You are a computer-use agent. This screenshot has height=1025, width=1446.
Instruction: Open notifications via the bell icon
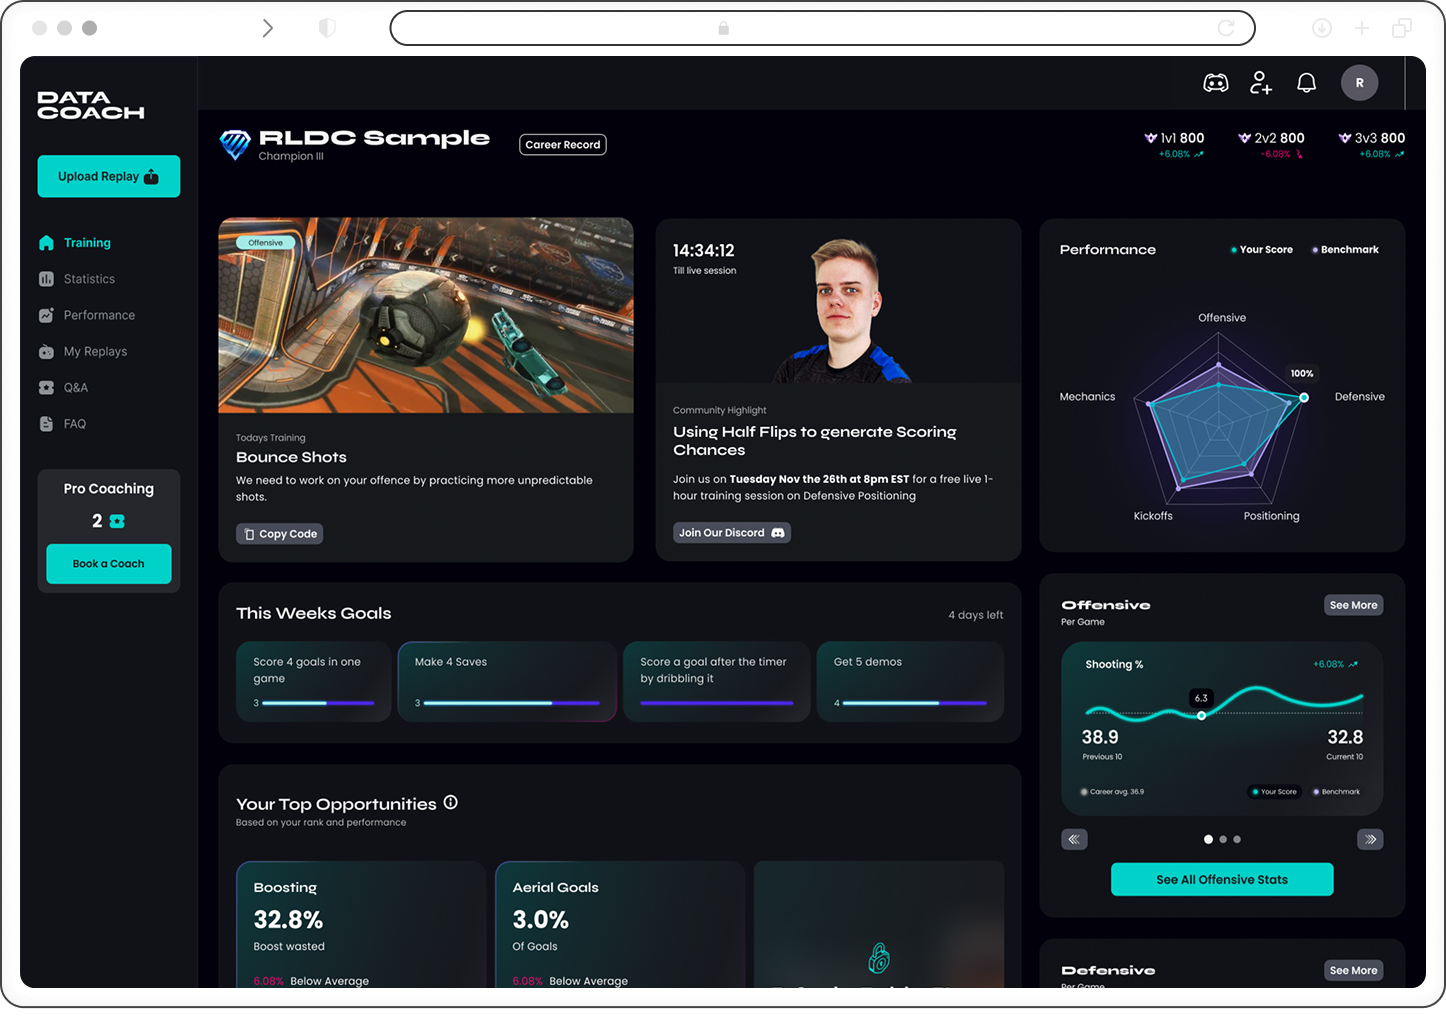(x=1306, y=82)
